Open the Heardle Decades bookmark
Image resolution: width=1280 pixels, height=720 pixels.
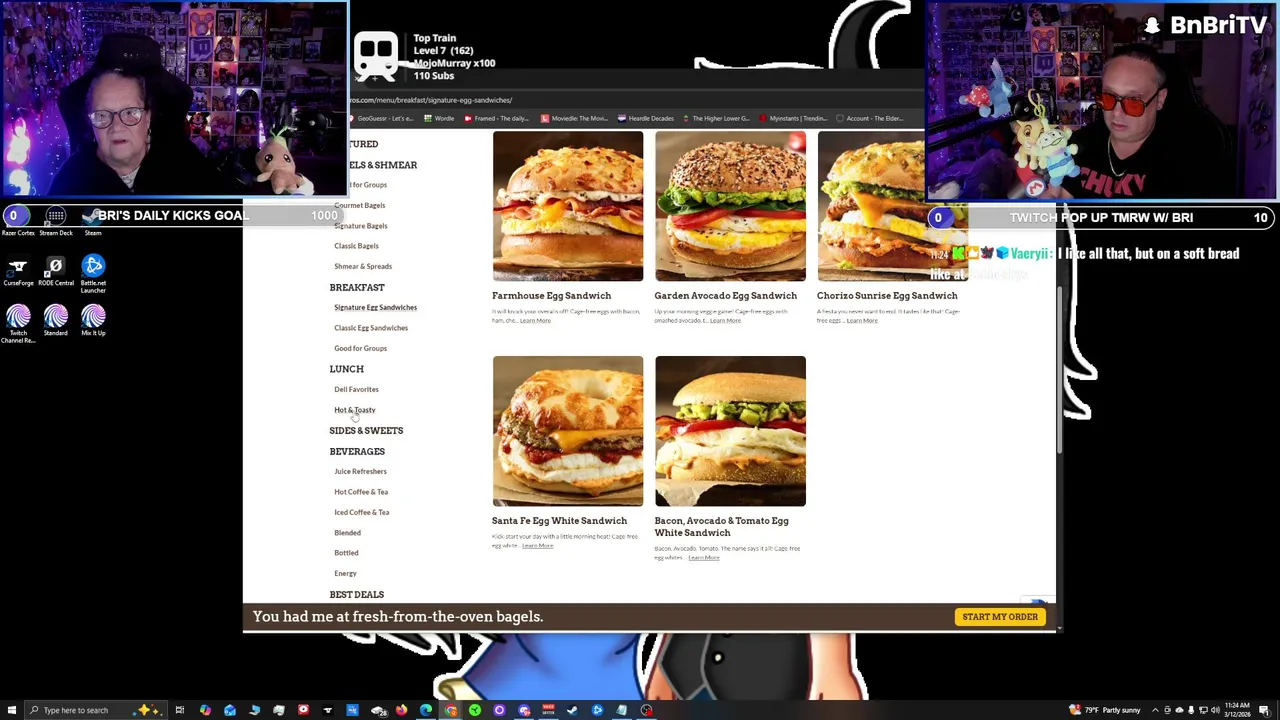pos(646,118)
